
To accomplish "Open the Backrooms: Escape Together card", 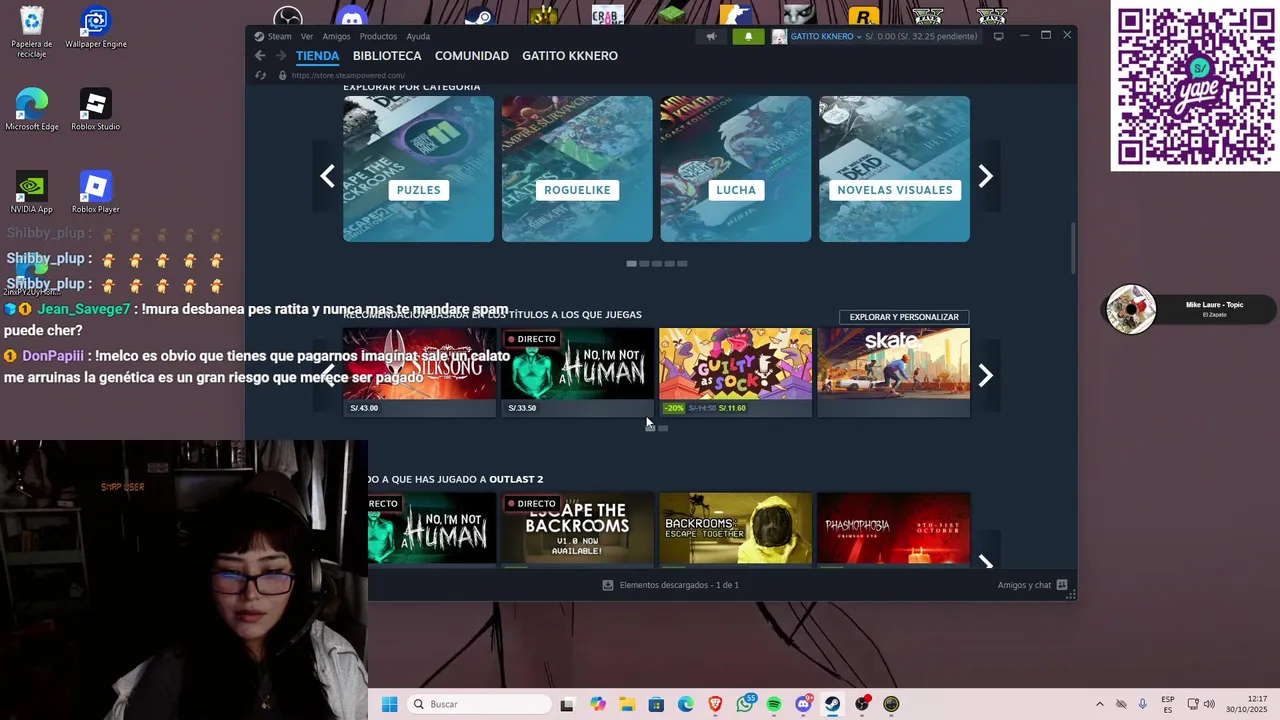I will pyautogui.click(x=735, y=529).
